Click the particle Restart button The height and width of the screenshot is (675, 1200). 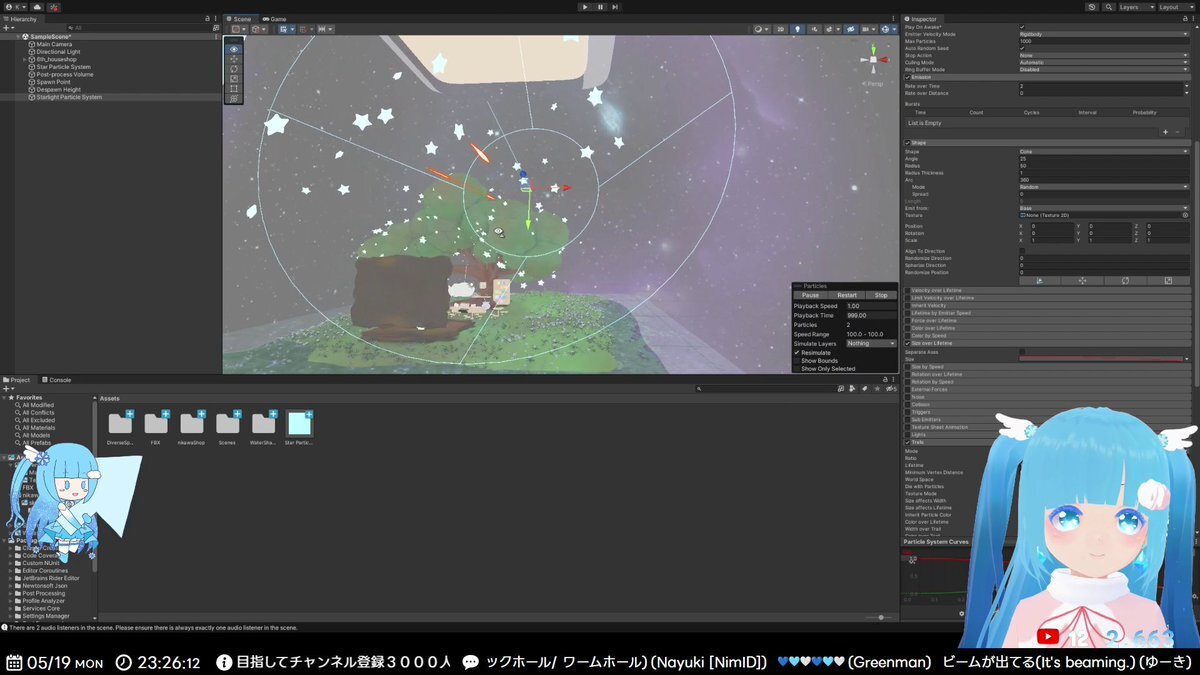coord(847,295)
